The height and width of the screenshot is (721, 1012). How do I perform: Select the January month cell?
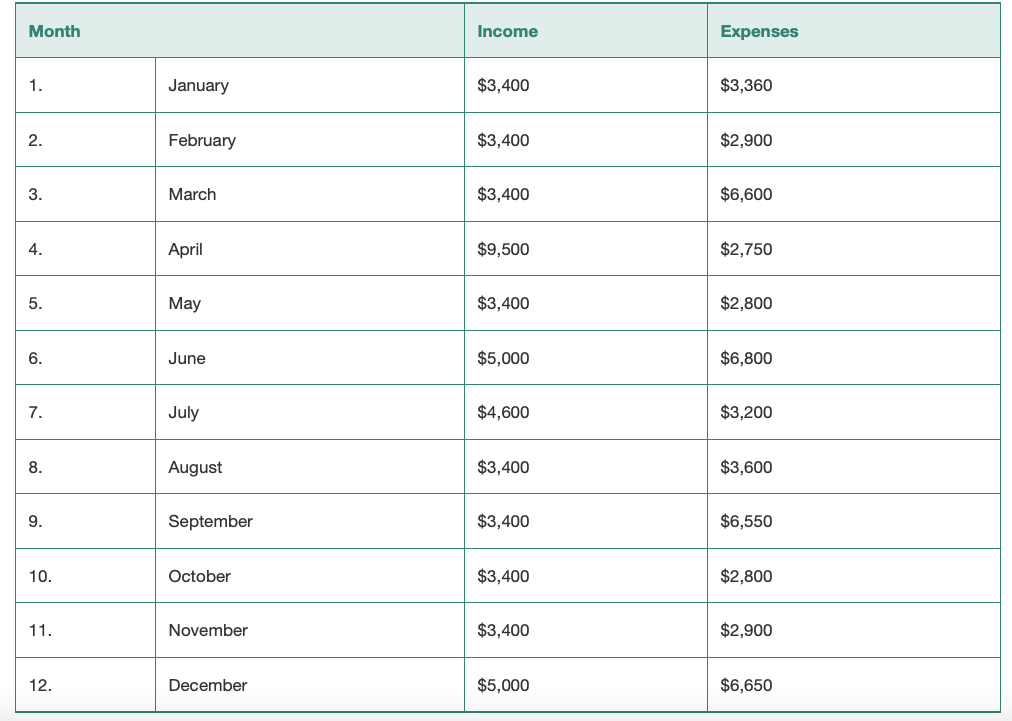coord(310,85)
